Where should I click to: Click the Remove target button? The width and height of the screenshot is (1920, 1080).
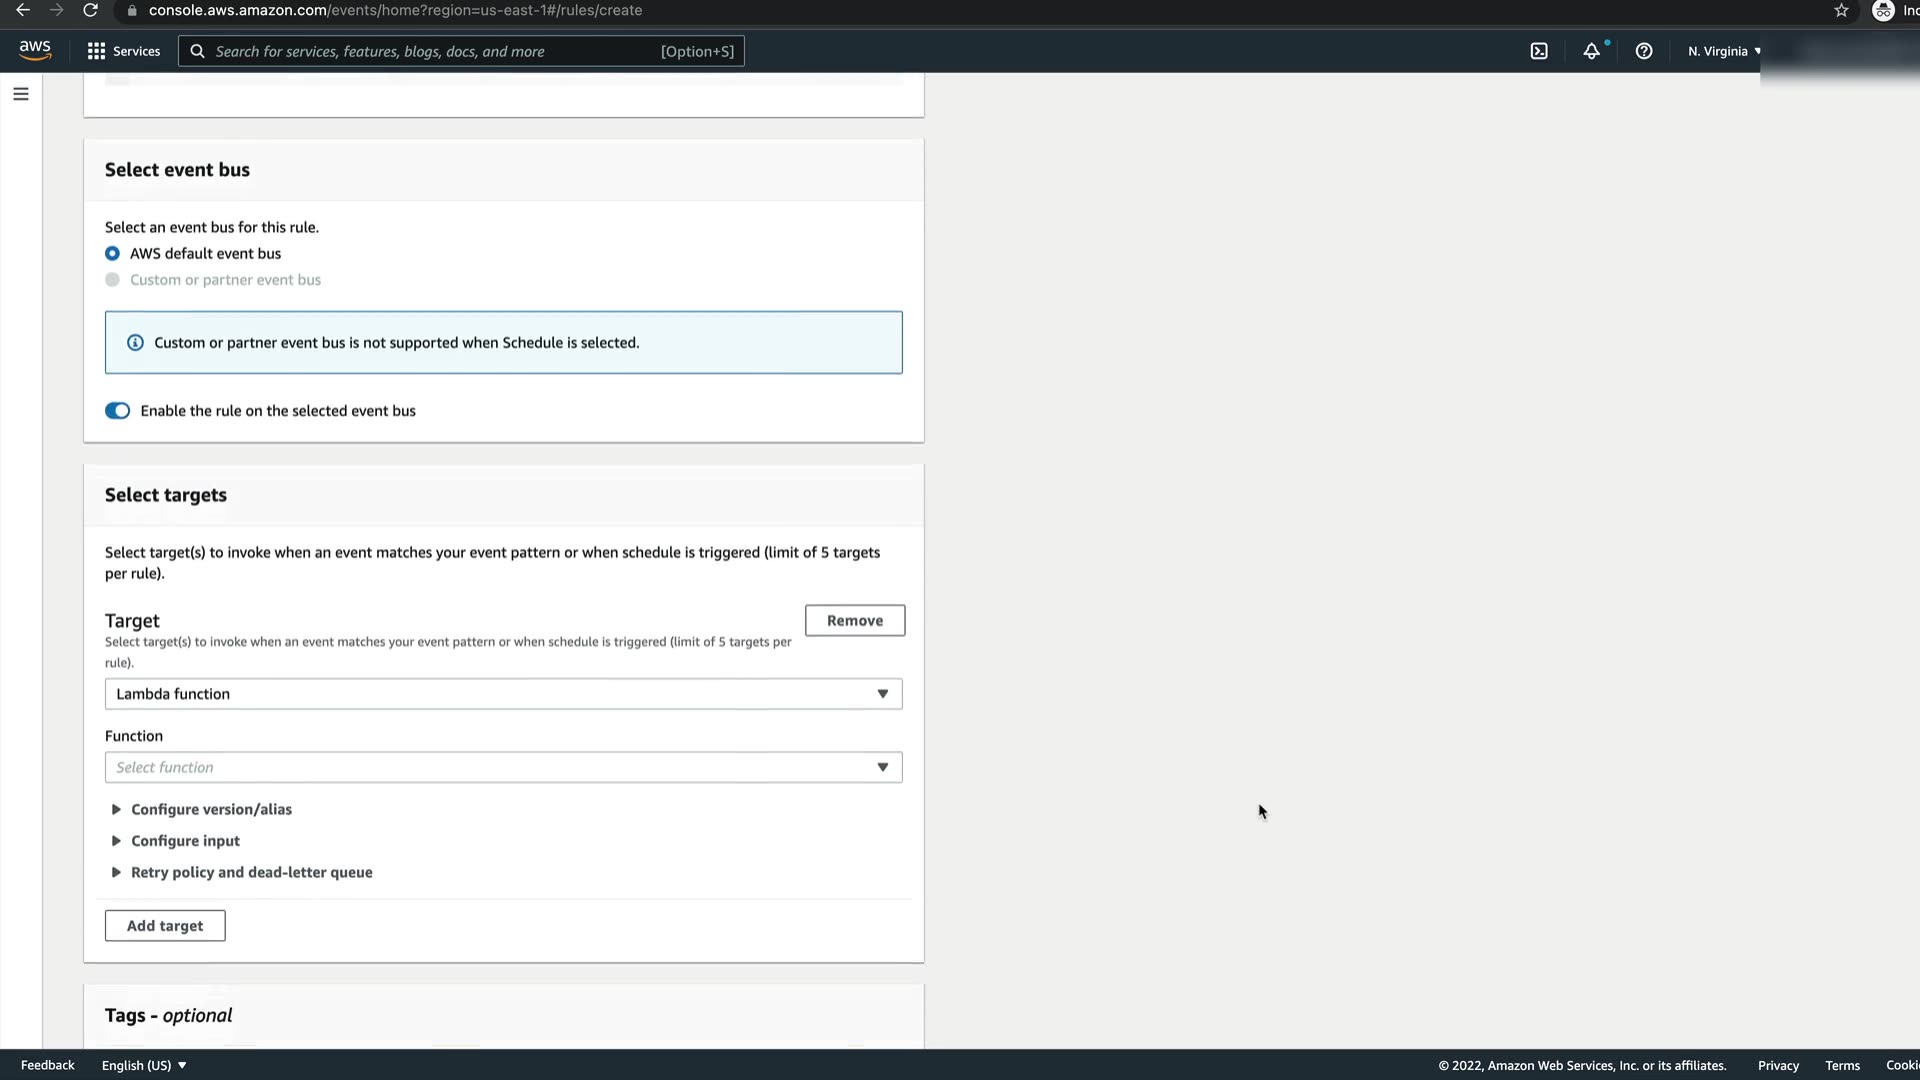point(855,620)
